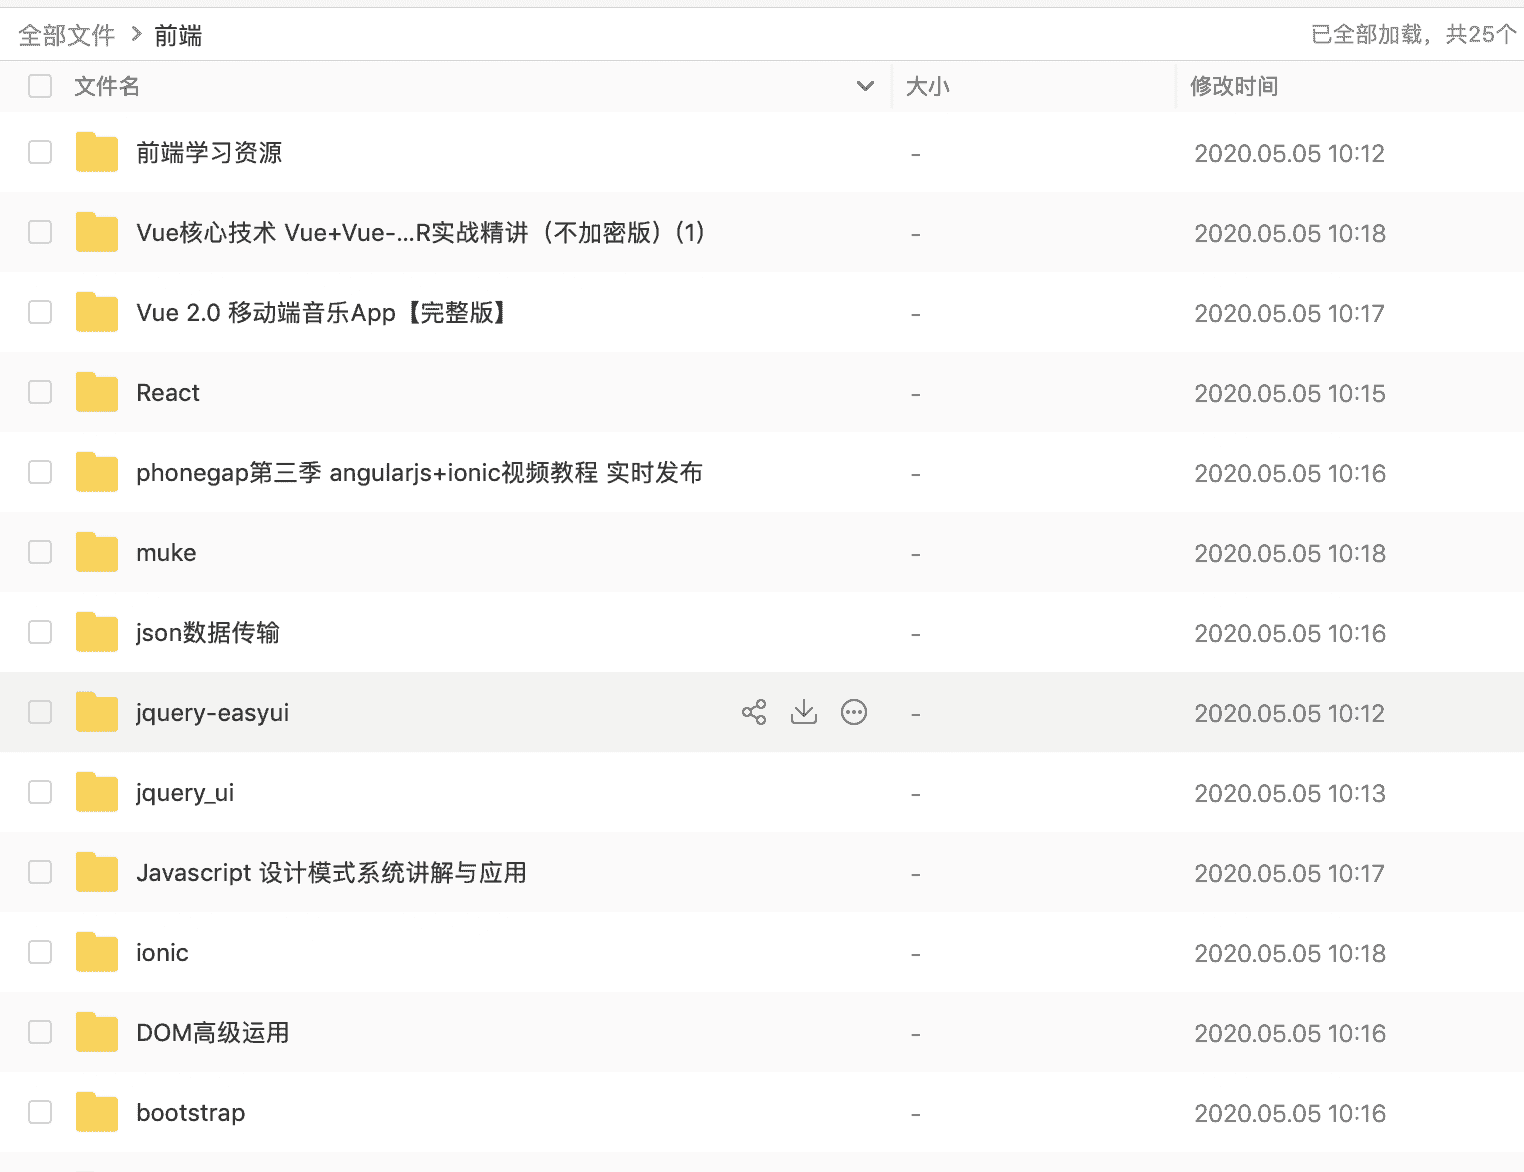1524x1172 pixels.
Task: Tick the Javascript 设计模式 row checkbox
Action: (x=40, y=872)
